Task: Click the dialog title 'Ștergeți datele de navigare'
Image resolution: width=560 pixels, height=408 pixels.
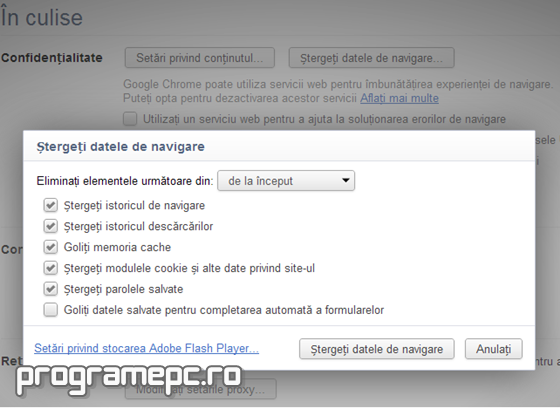Action: point(121,147)
